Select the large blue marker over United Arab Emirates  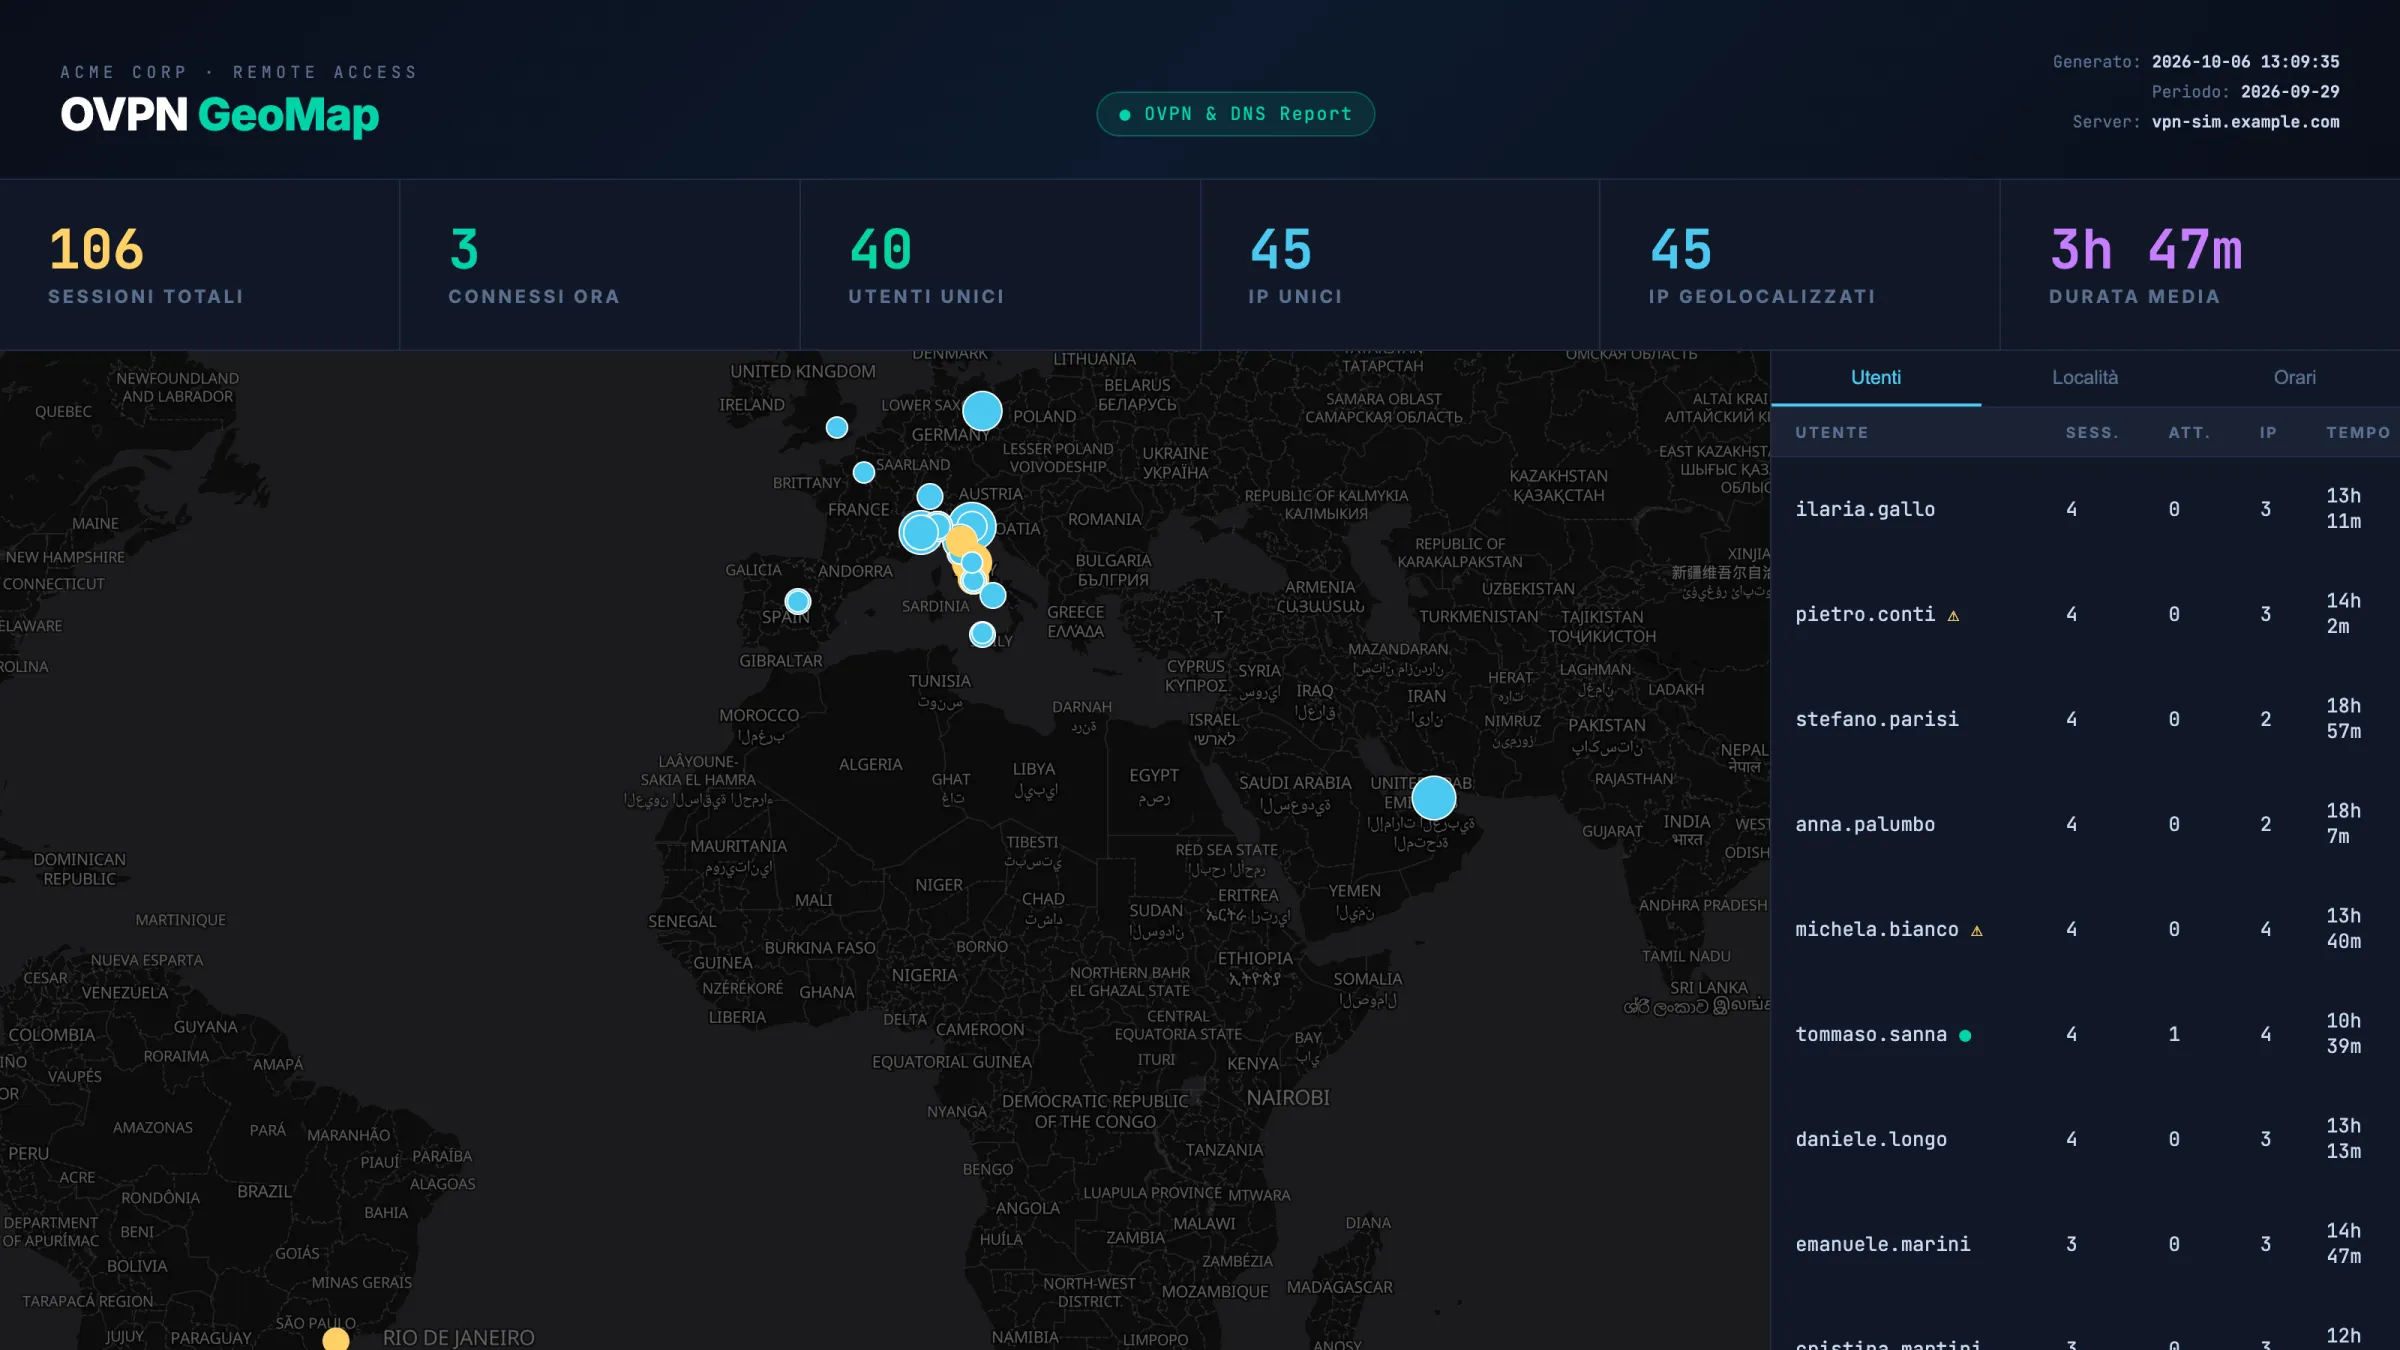click(x=1433, y=798)
